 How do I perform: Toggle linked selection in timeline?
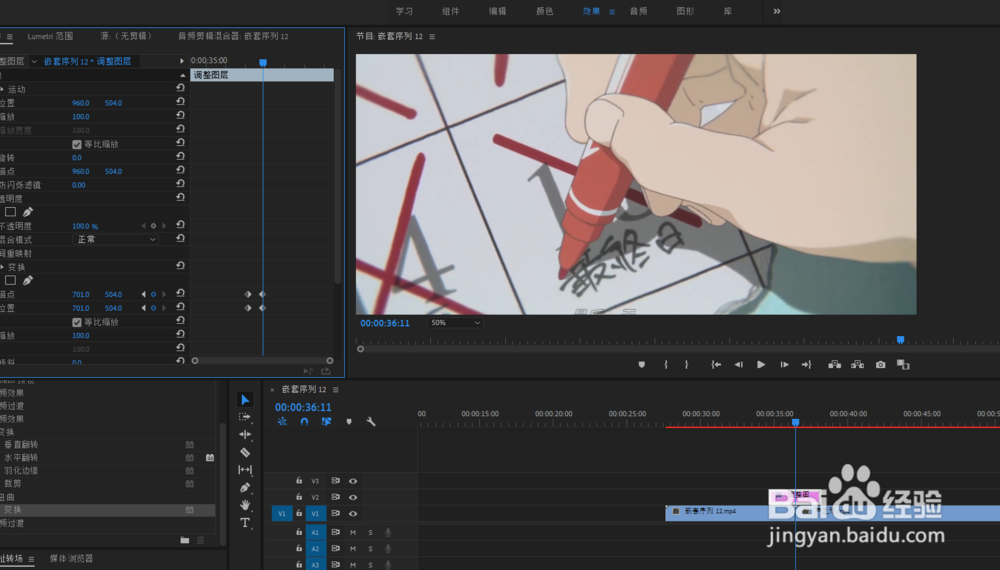(x=326, y=421)
